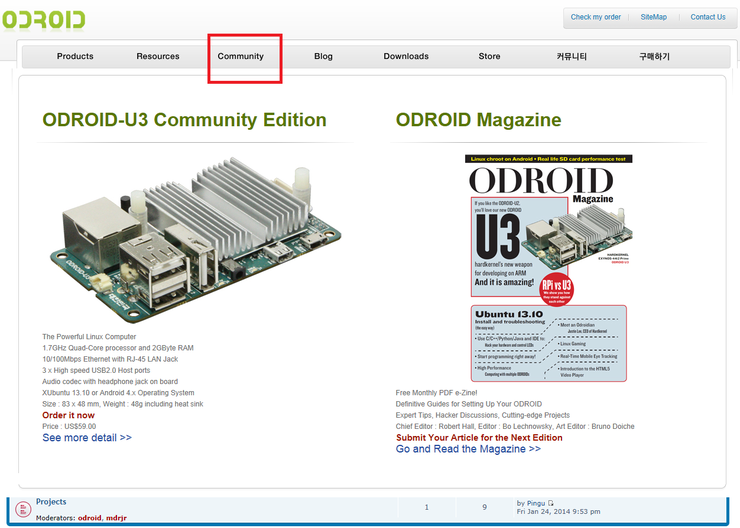740x528 pixels.
Task: Open the Projects forum link
Action: click(x=51, y=502)
